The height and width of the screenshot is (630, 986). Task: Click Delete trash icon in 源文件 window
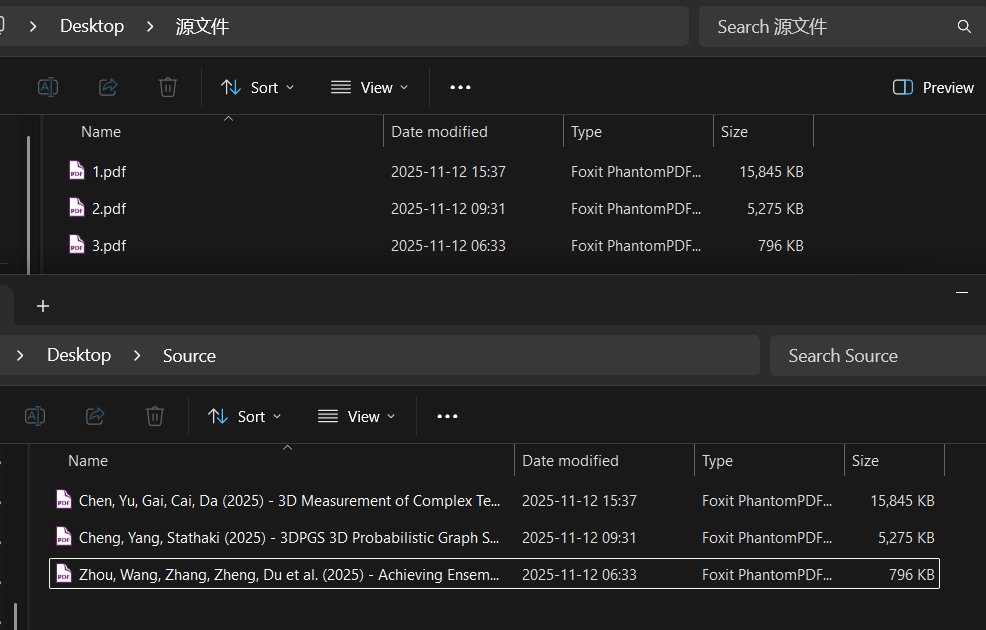[167, 87]
